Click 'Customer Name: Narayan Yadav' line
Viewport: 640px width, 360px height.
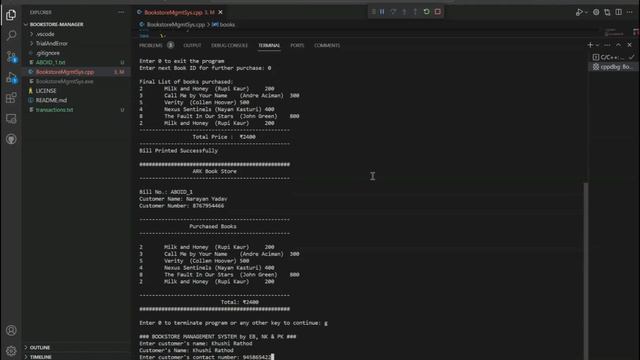(x=183, y=199)
